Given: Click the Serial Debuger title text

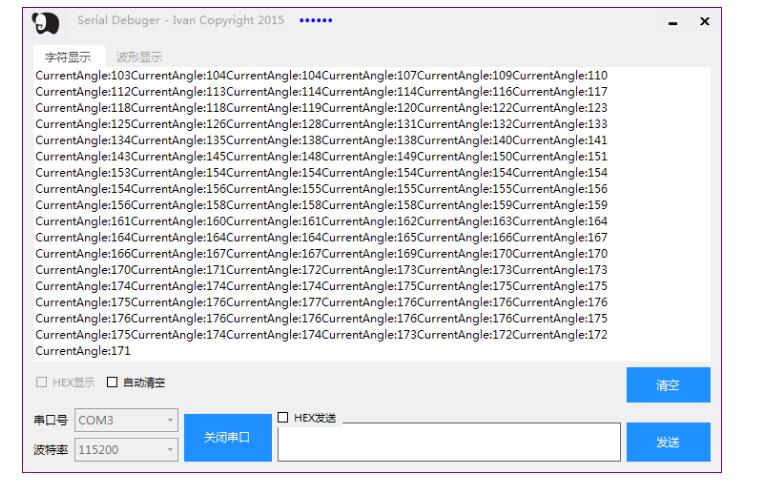Looking at the screenshot, I should [180, 21].
